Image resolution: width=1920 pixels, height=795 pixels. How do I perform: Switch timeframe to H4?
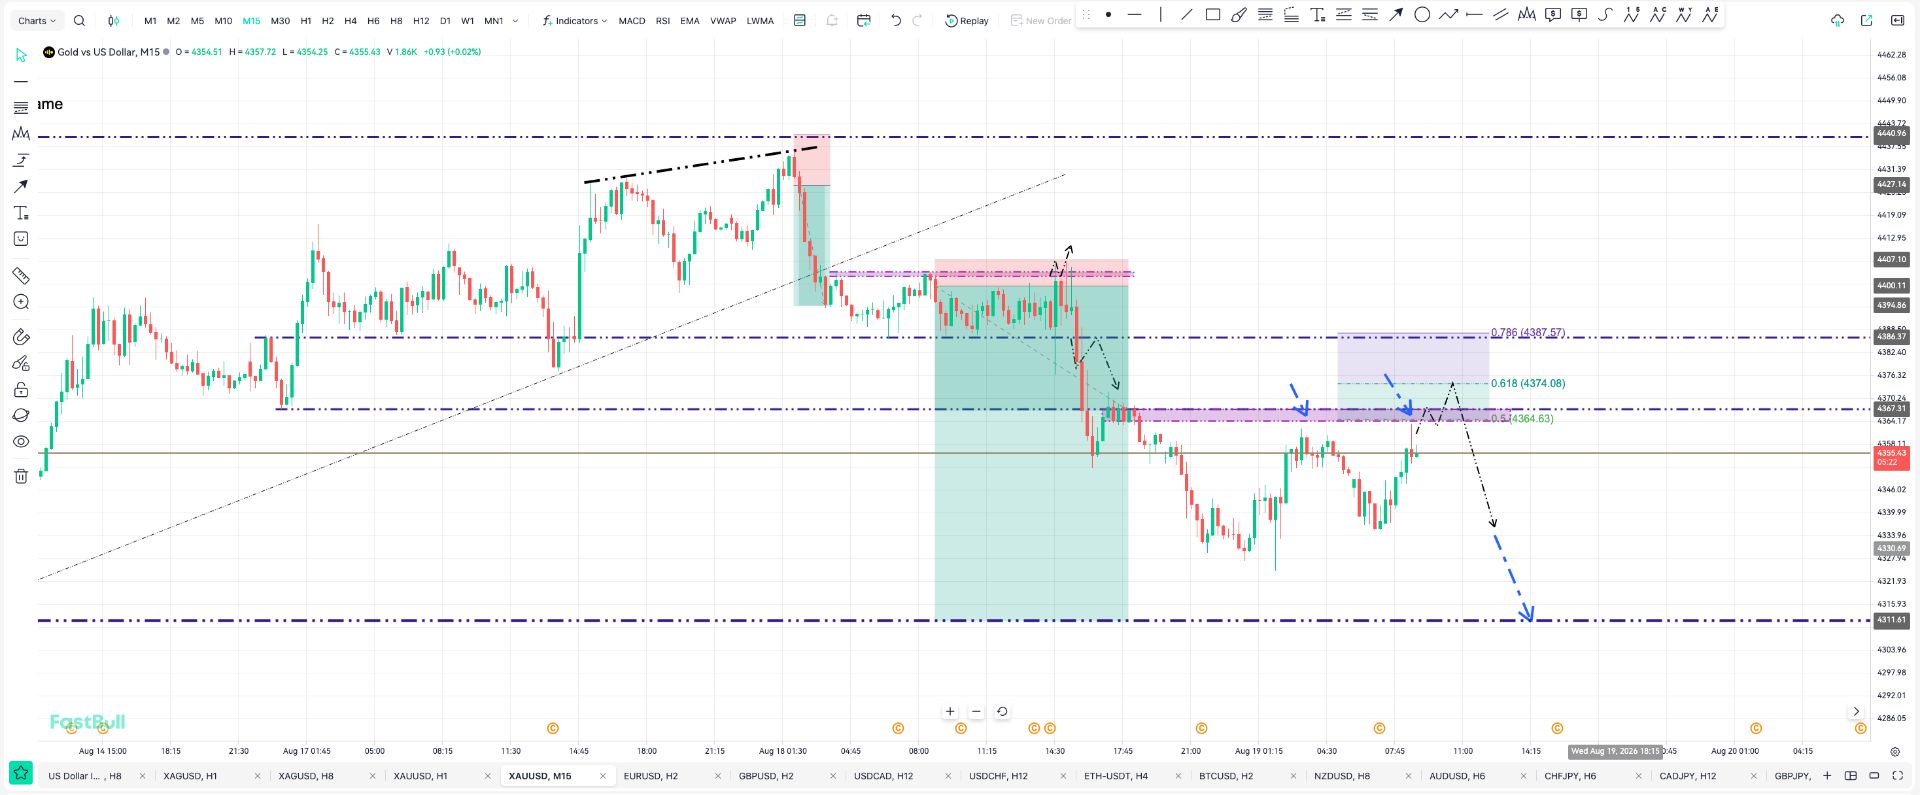[x=350, y=20]
